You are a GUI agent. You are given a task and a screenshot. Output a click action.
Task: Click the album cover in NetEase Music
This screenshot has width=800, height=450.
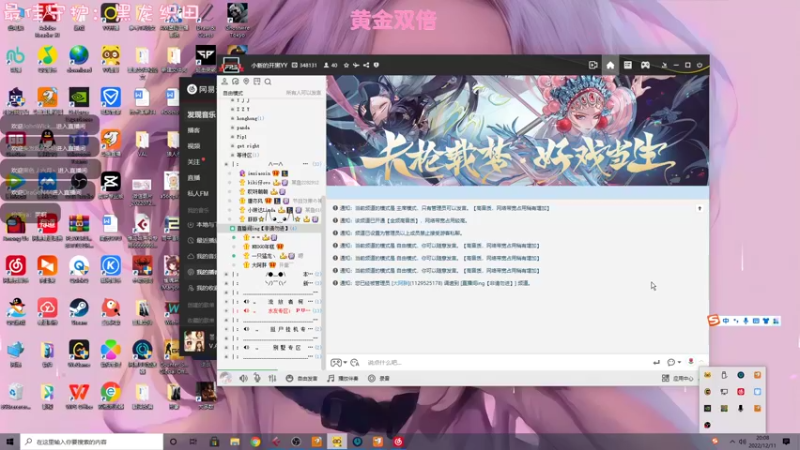click(x=194, y=341)
